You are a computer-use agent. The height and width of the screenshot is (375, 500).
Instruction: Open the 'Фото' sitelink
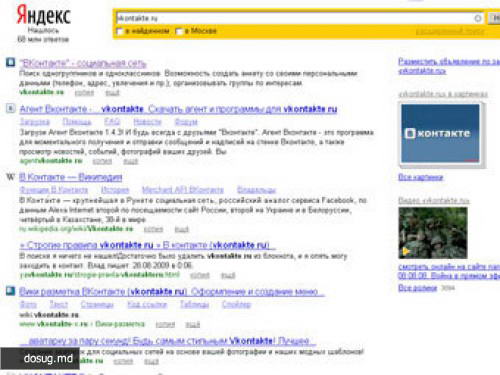pyautogui.click(x=28, y=304)
